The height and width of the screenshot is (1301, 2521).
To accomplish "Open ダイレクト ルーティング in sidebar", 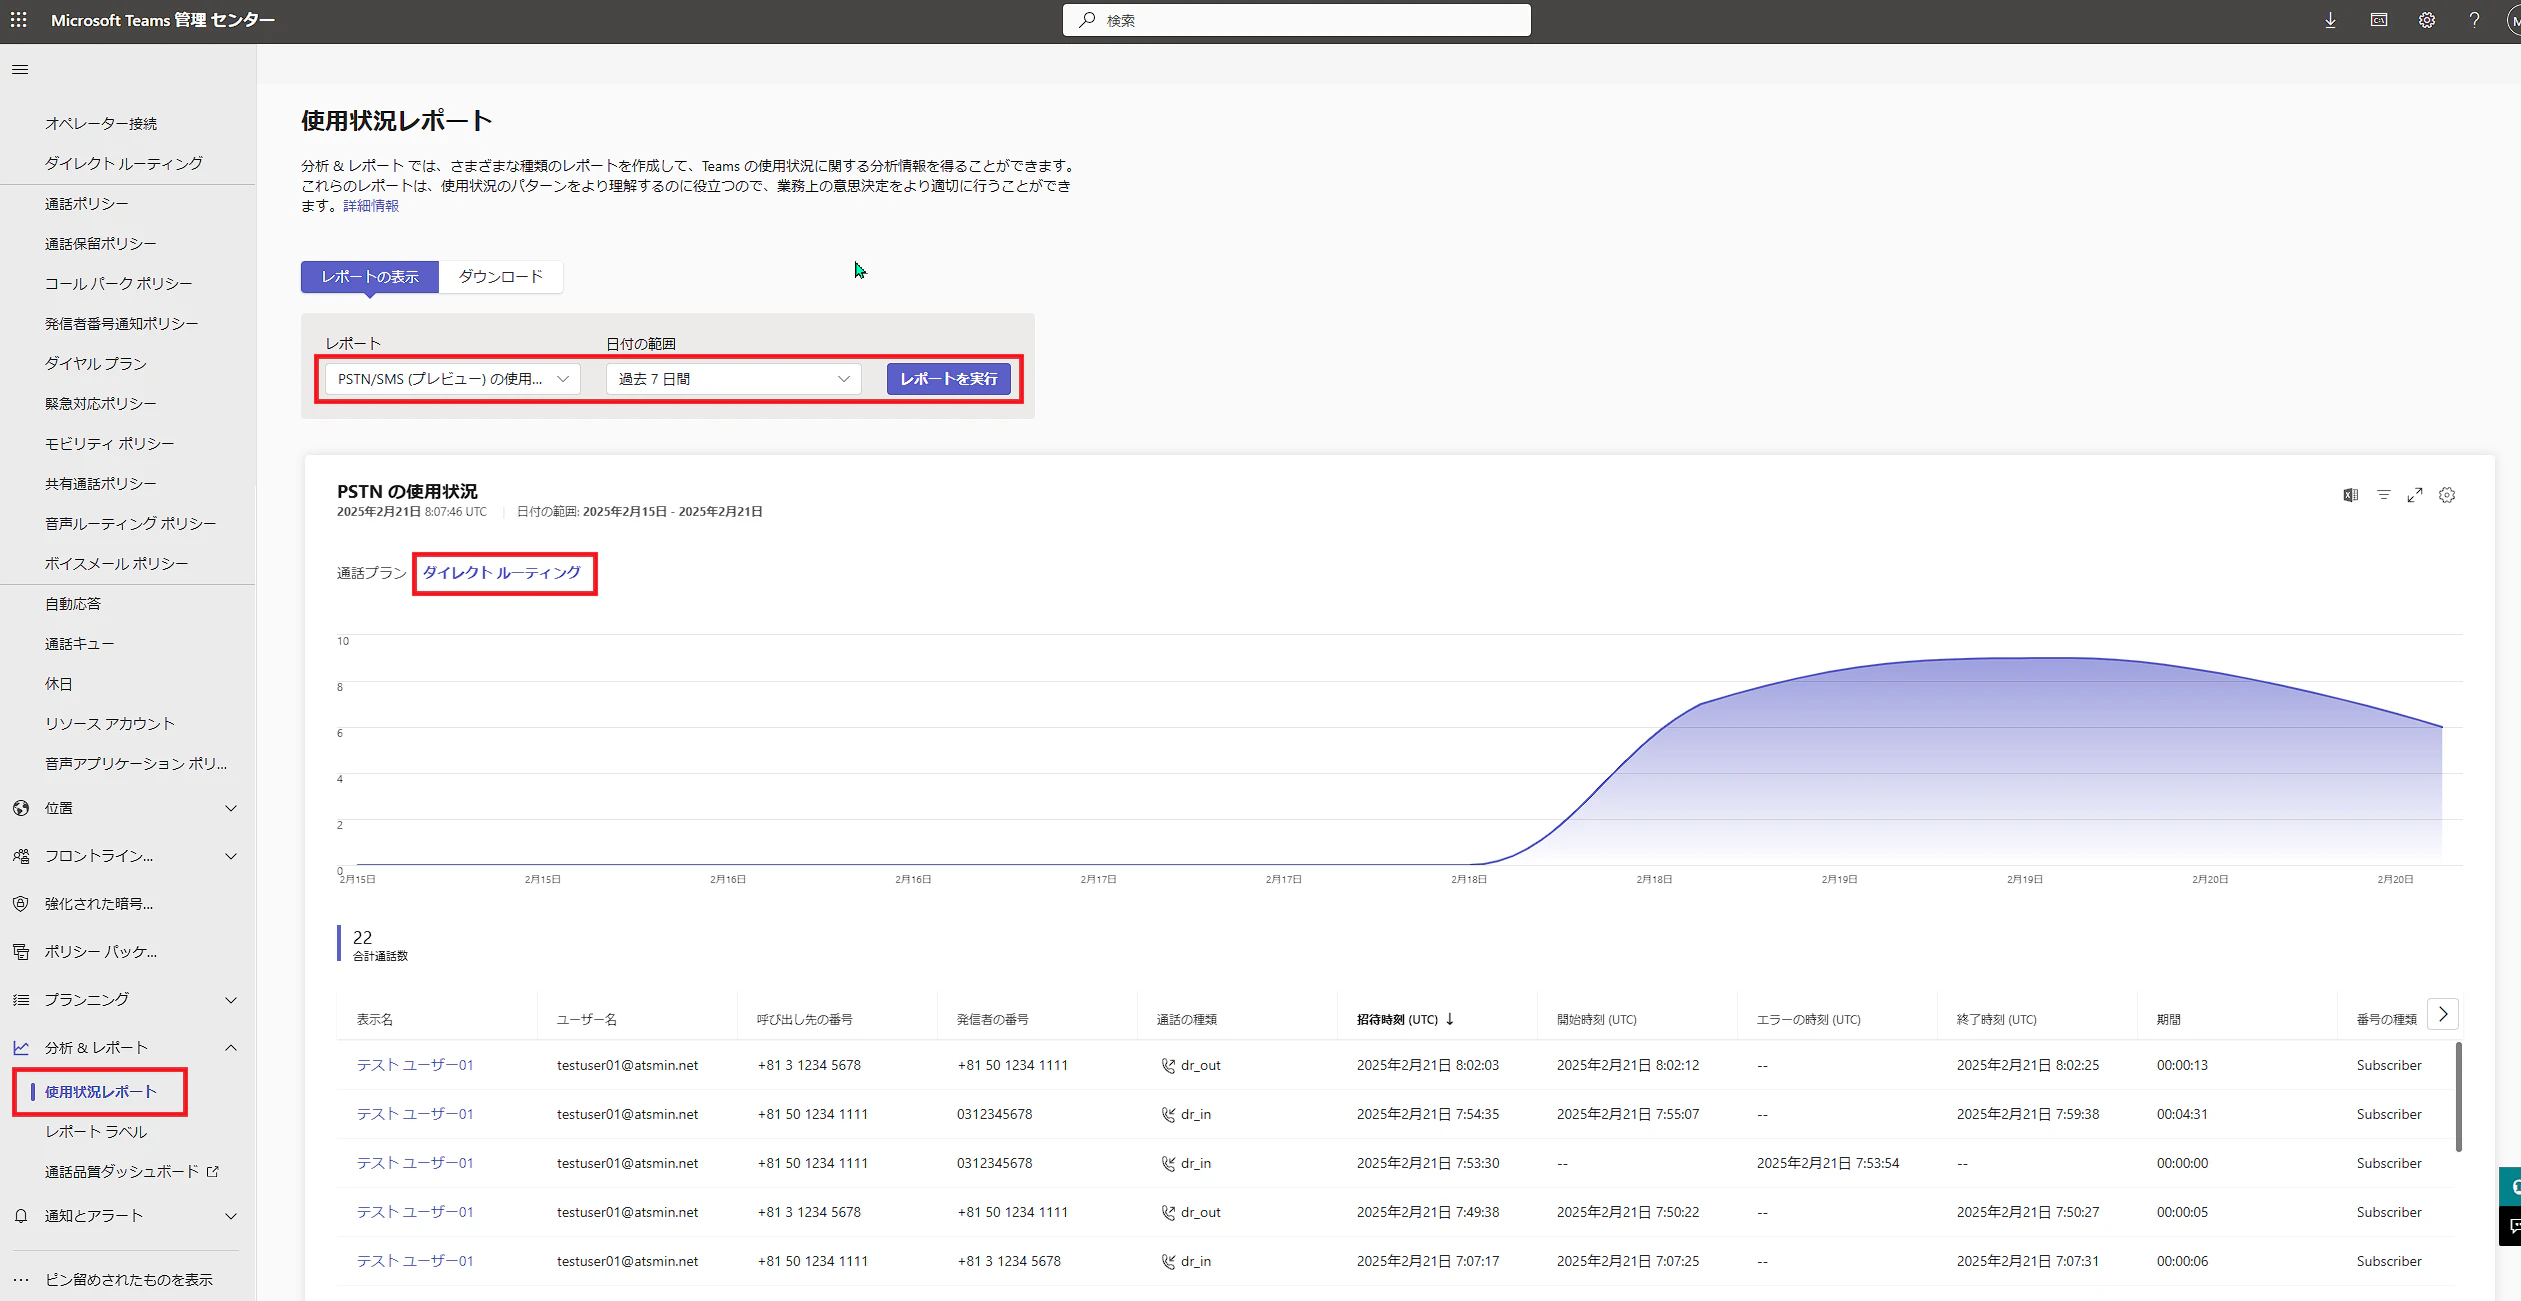I will 124,164.
